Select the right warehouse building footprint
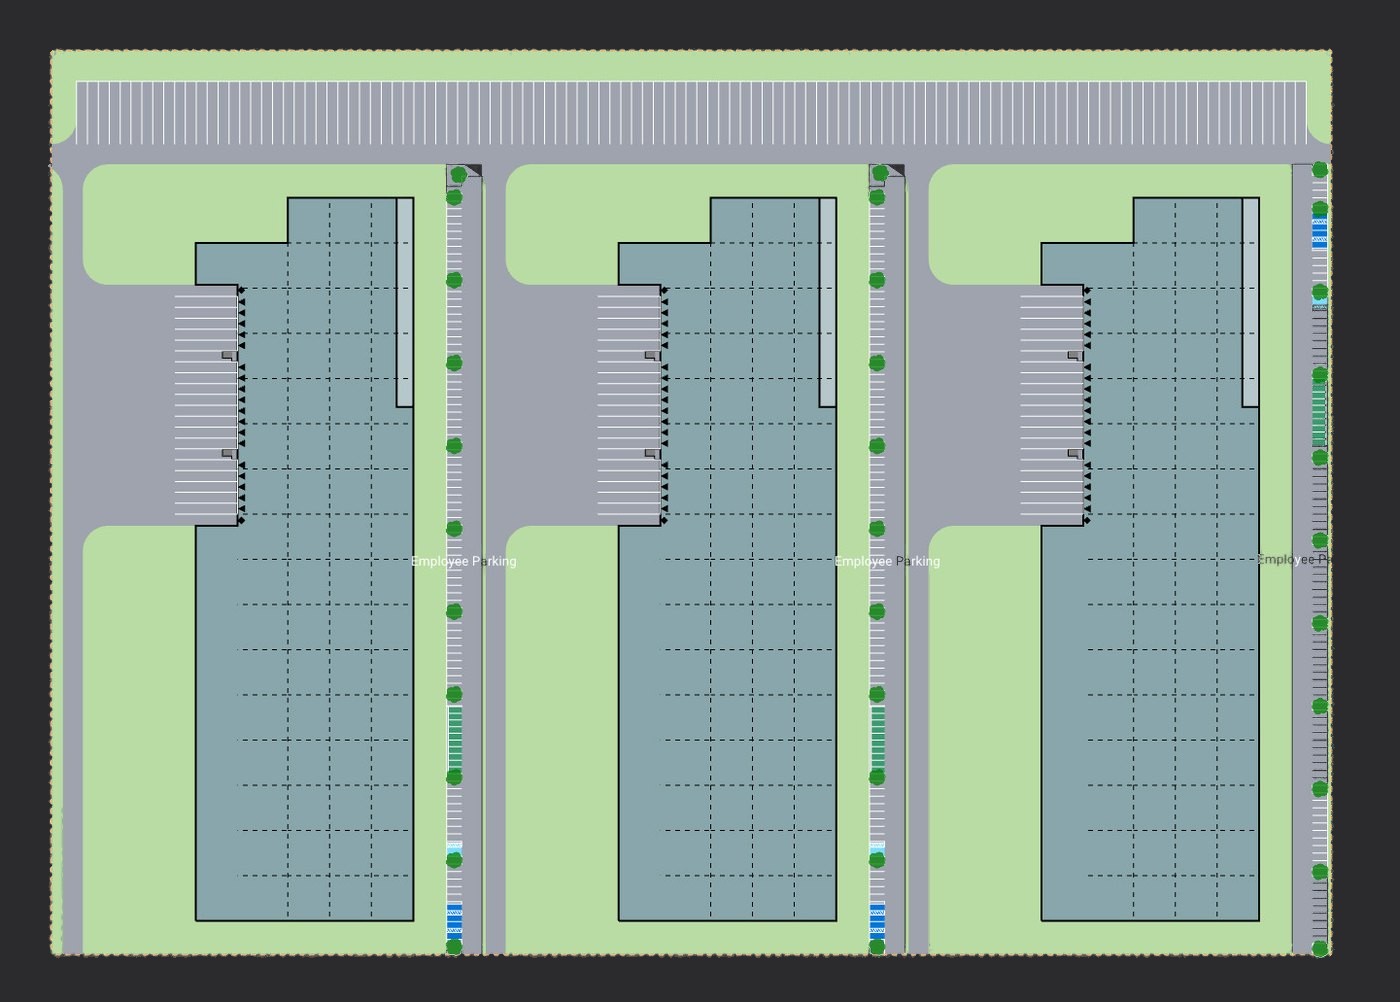 click(1150, 559)
